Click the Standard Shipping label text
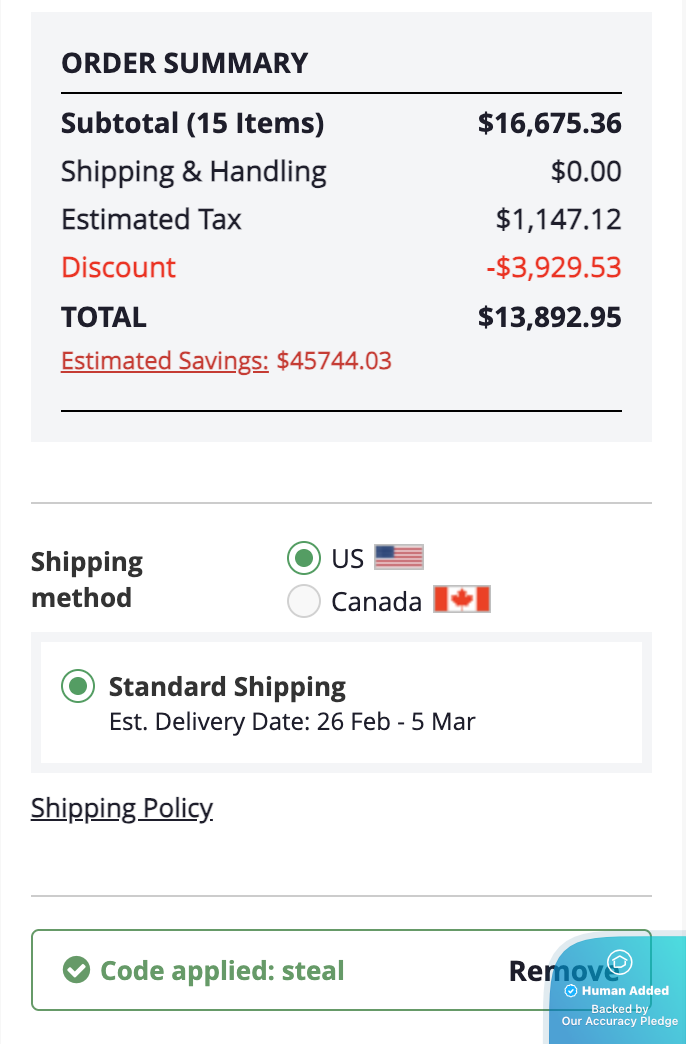 click(227, 687)
